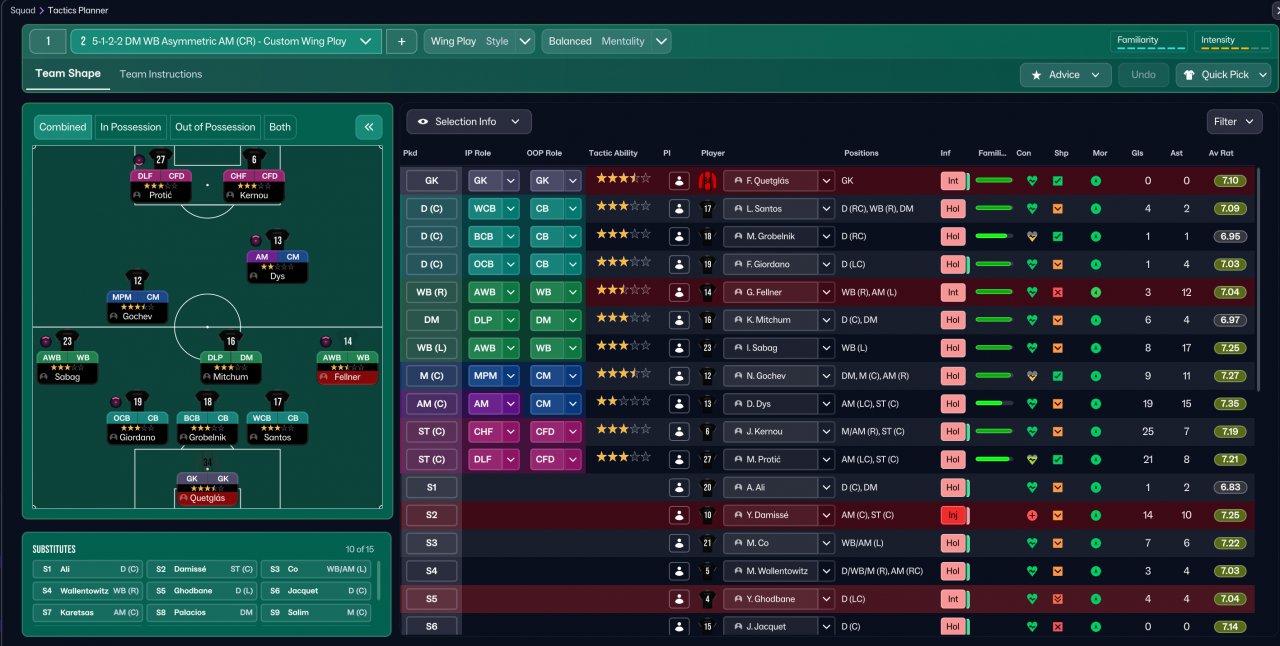
Task: Switch to Team Shape tab
Action: (68, 74)
